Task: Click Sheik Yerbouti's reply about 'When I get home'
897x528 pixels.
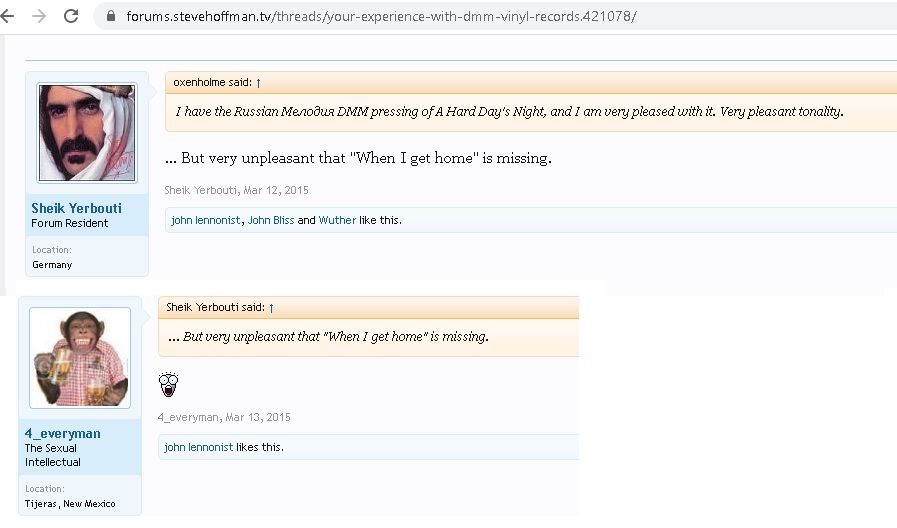Action: (x=358, y=158)
